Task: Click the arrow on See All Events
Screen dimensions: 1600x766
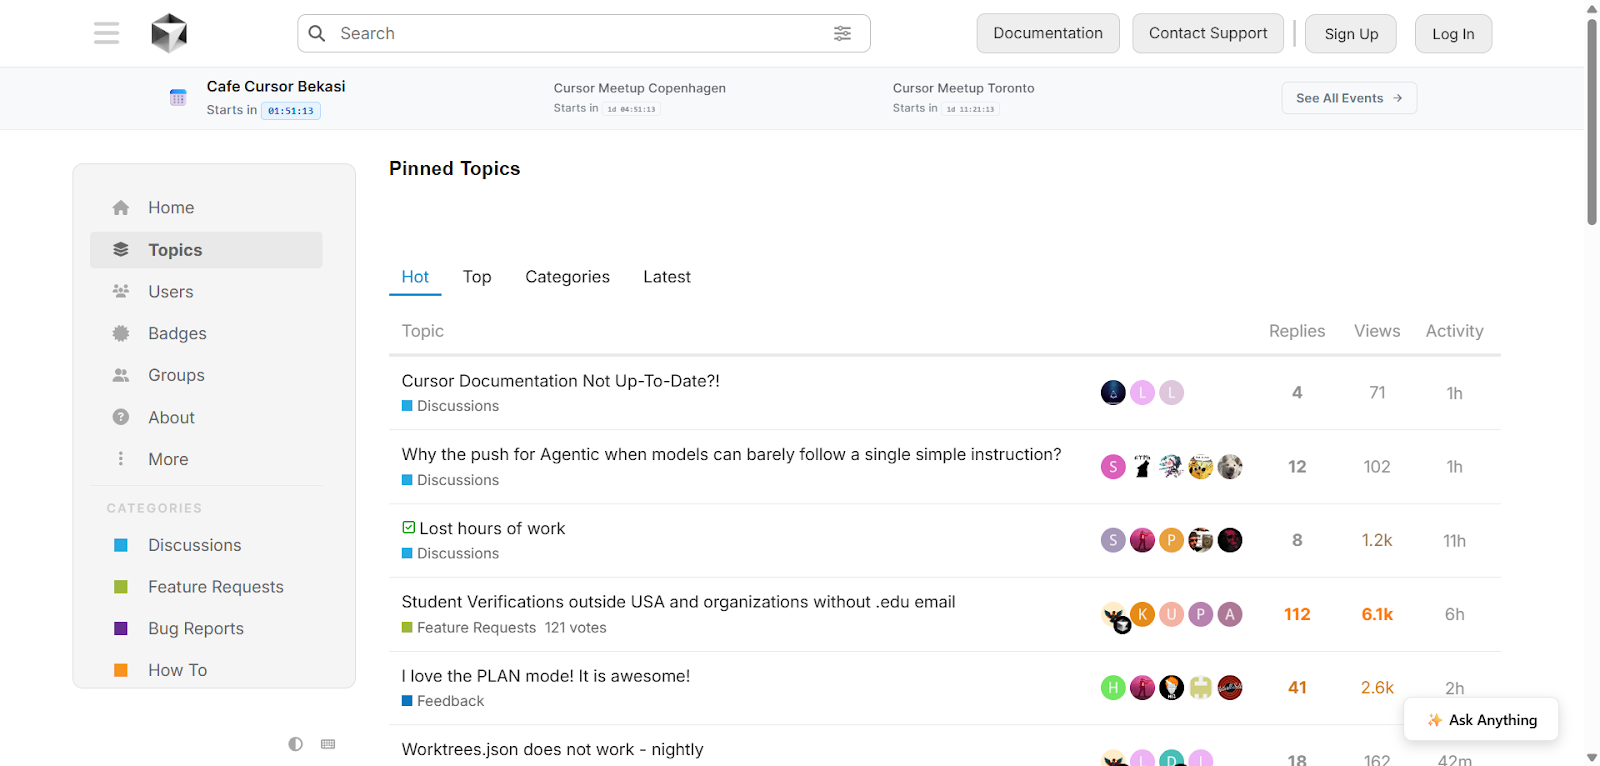Action: coord(1398,98)
